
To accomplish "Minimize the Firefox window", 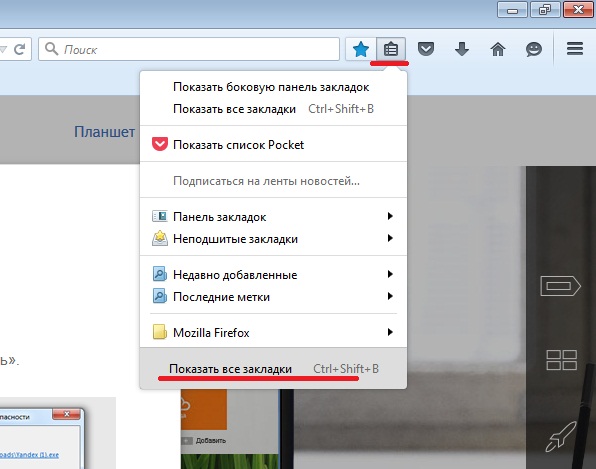I will [512, 10].
